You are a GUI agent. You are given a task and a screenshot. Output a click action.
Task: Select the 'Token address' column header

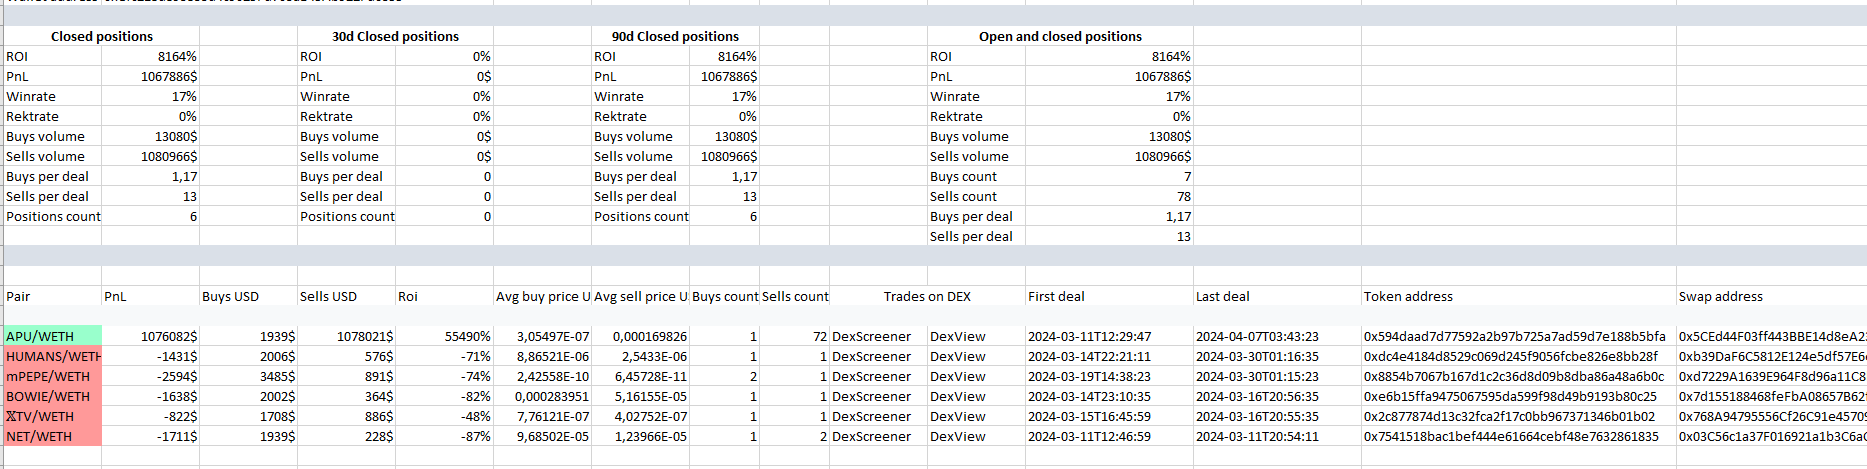(x=1408, y=297)
